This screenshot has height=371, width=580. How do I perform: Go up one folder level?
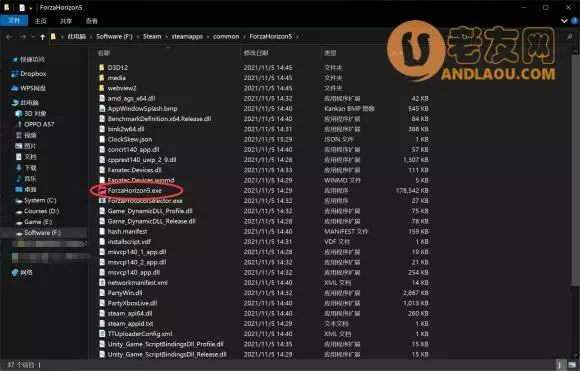(x=43, y=37)
